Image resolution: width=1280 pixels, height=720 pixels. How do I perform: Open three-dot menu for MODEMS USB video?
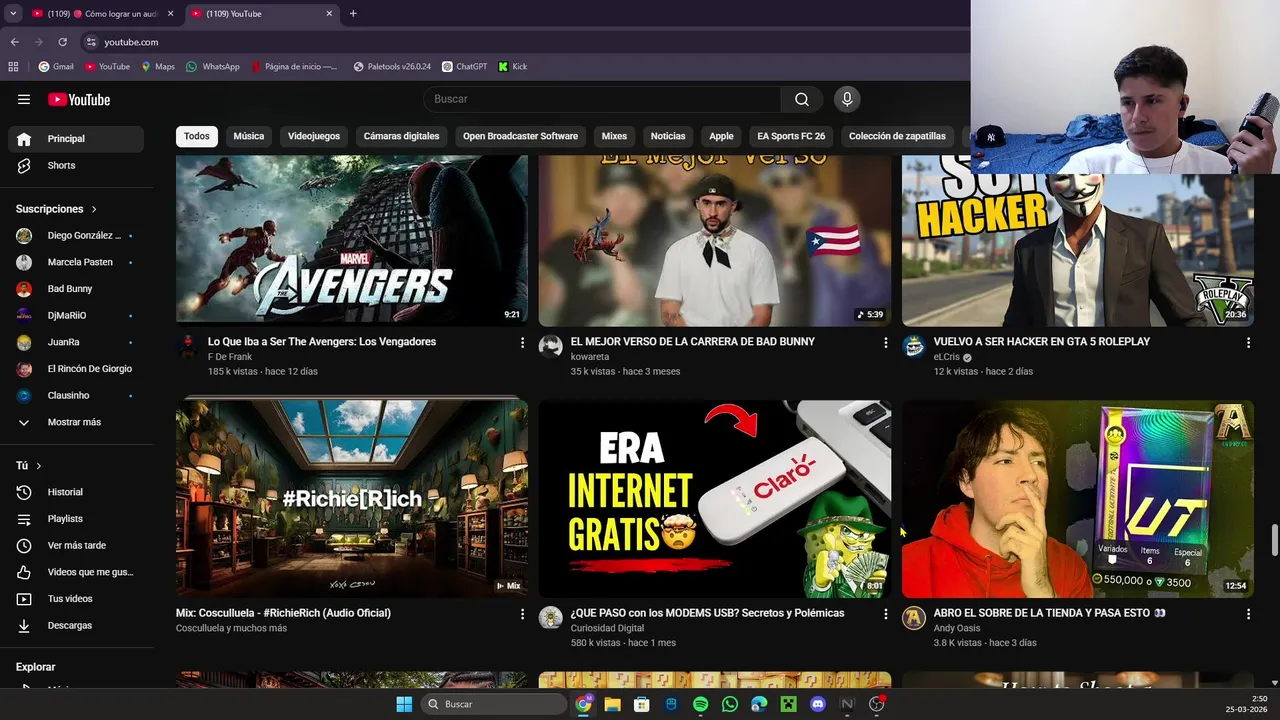[x=885, y=614]
